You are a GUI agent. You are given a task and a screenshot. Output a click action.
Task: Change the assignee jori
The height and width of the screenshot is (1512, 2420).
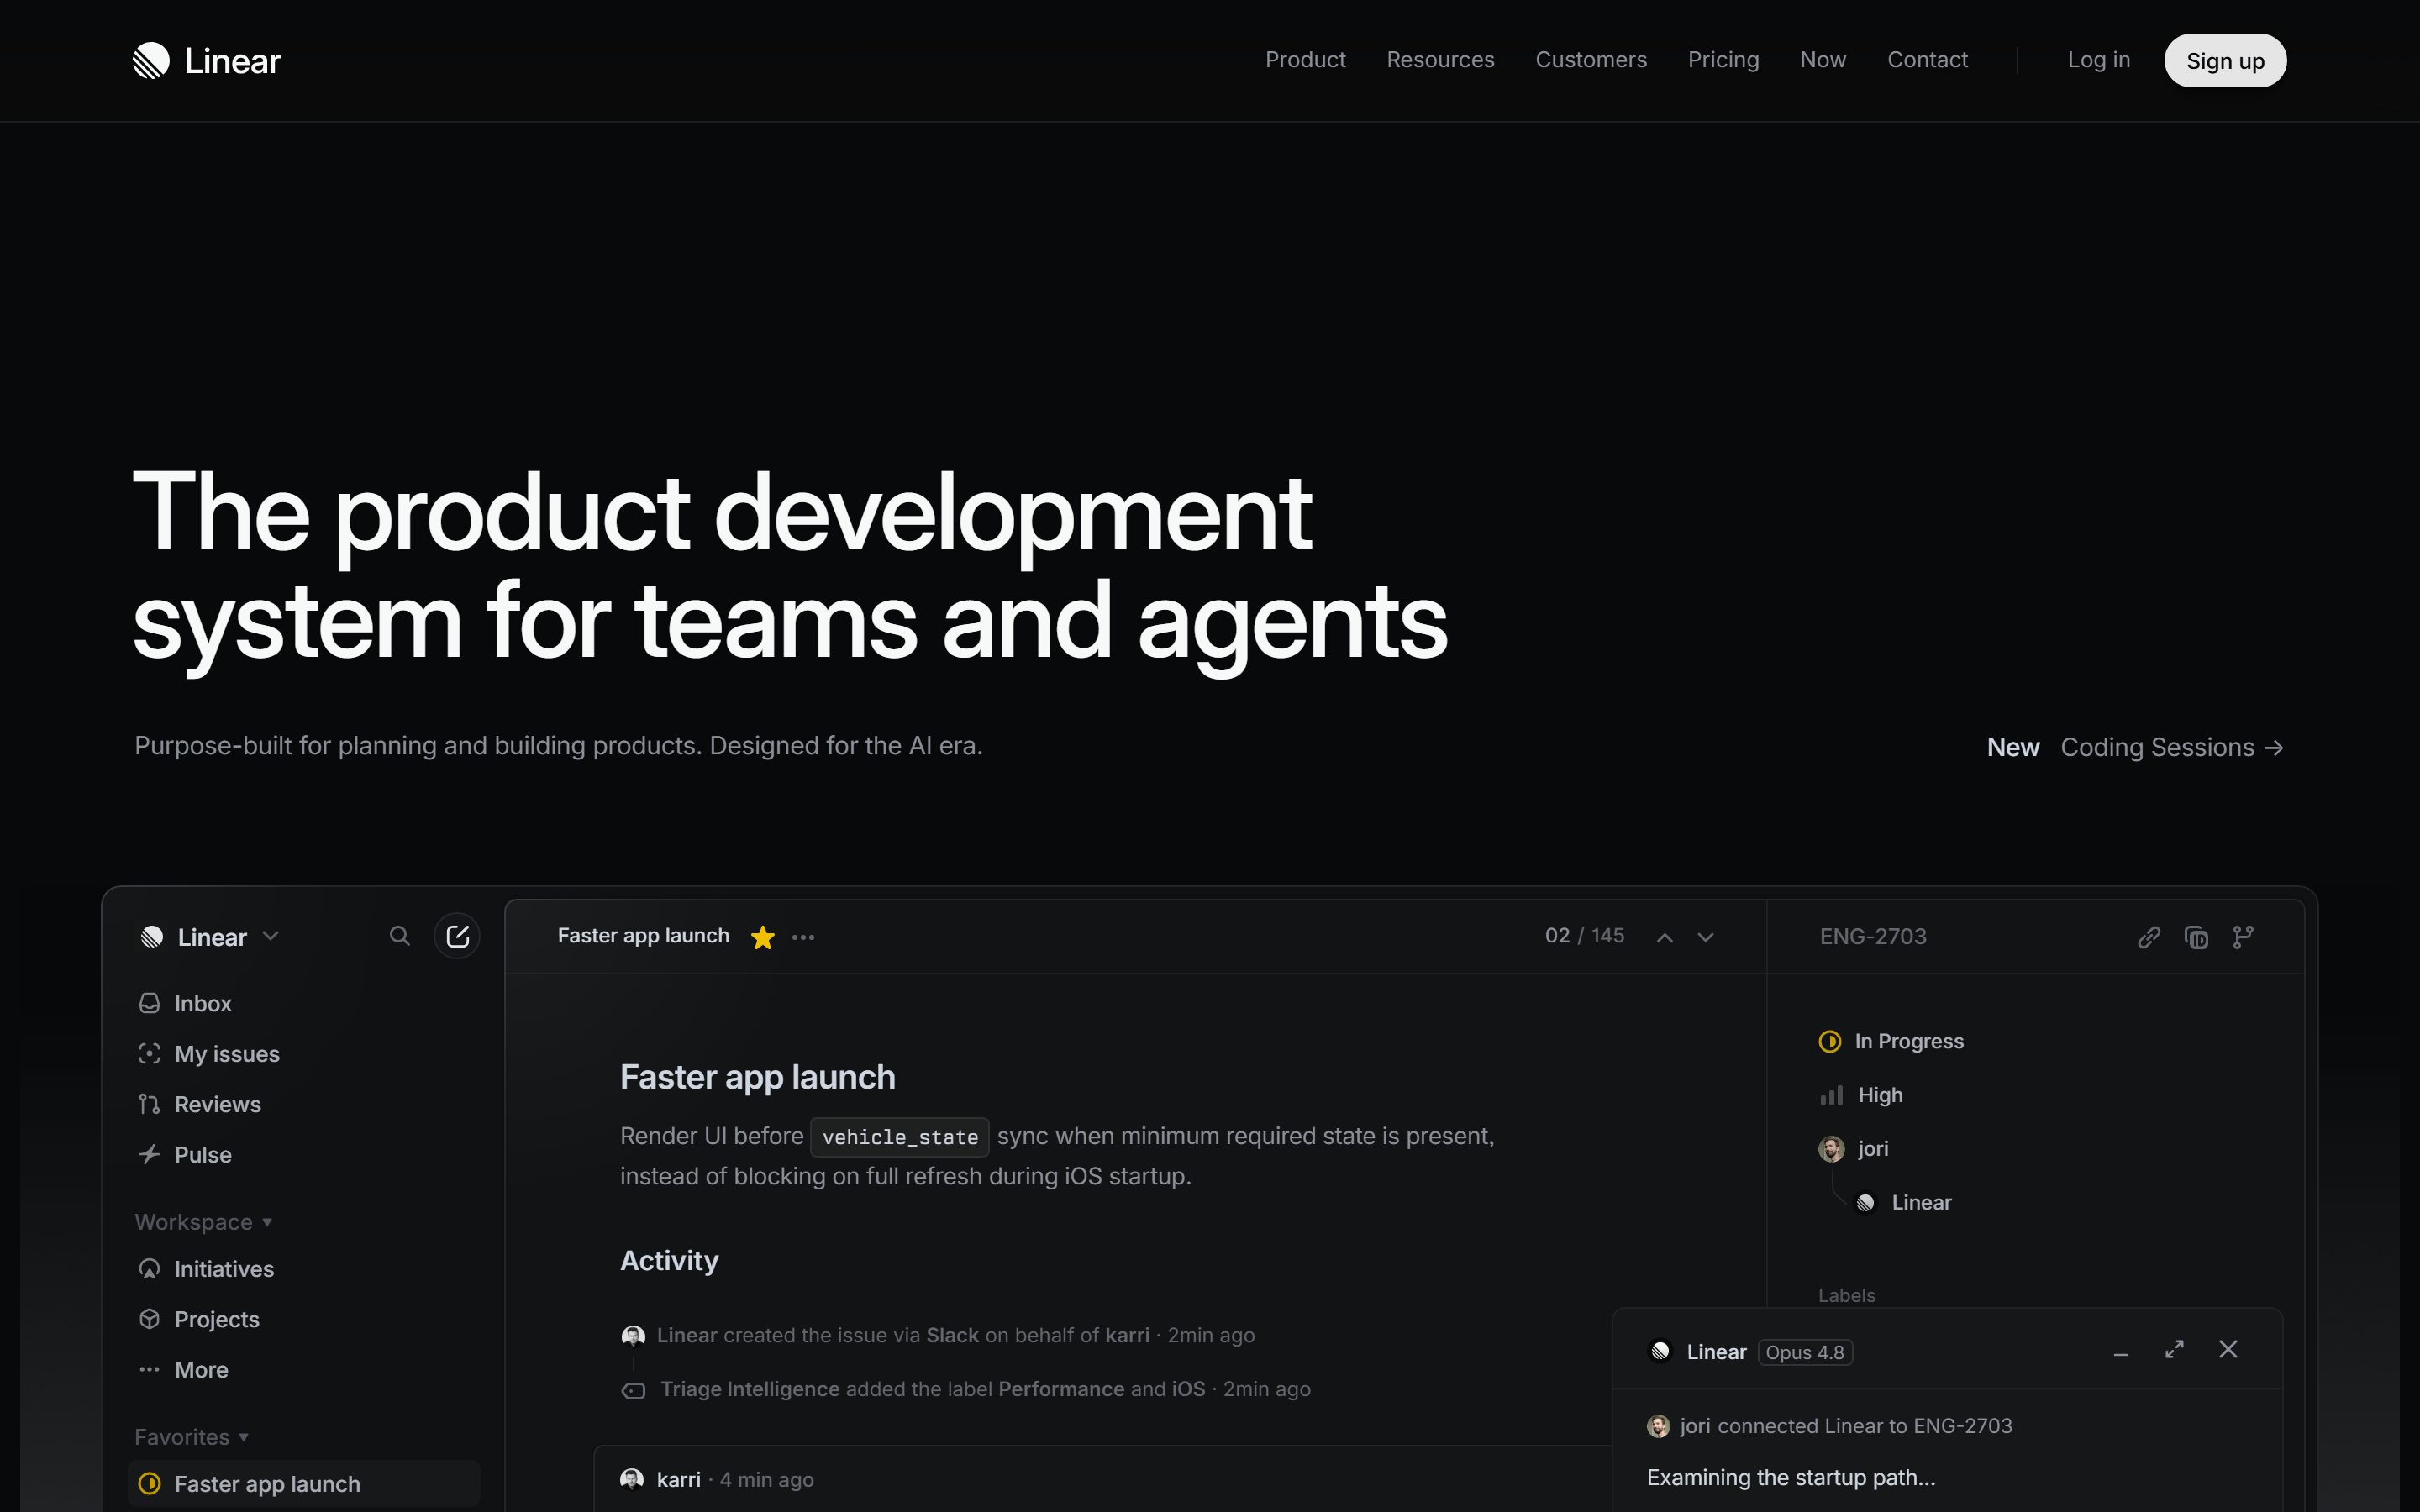pyautogui.click(x=1854, y=1149)
